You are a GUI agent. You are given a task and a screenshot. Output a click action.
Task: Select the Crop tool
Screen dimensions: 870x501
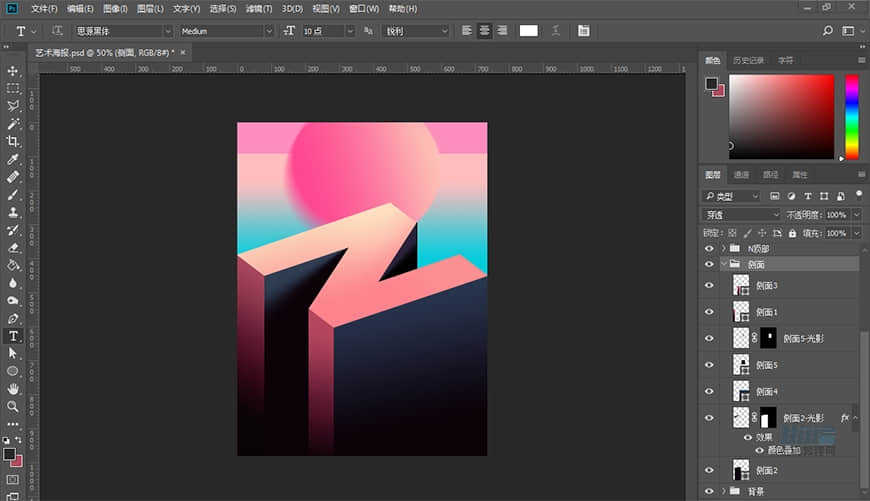[13, 141]
